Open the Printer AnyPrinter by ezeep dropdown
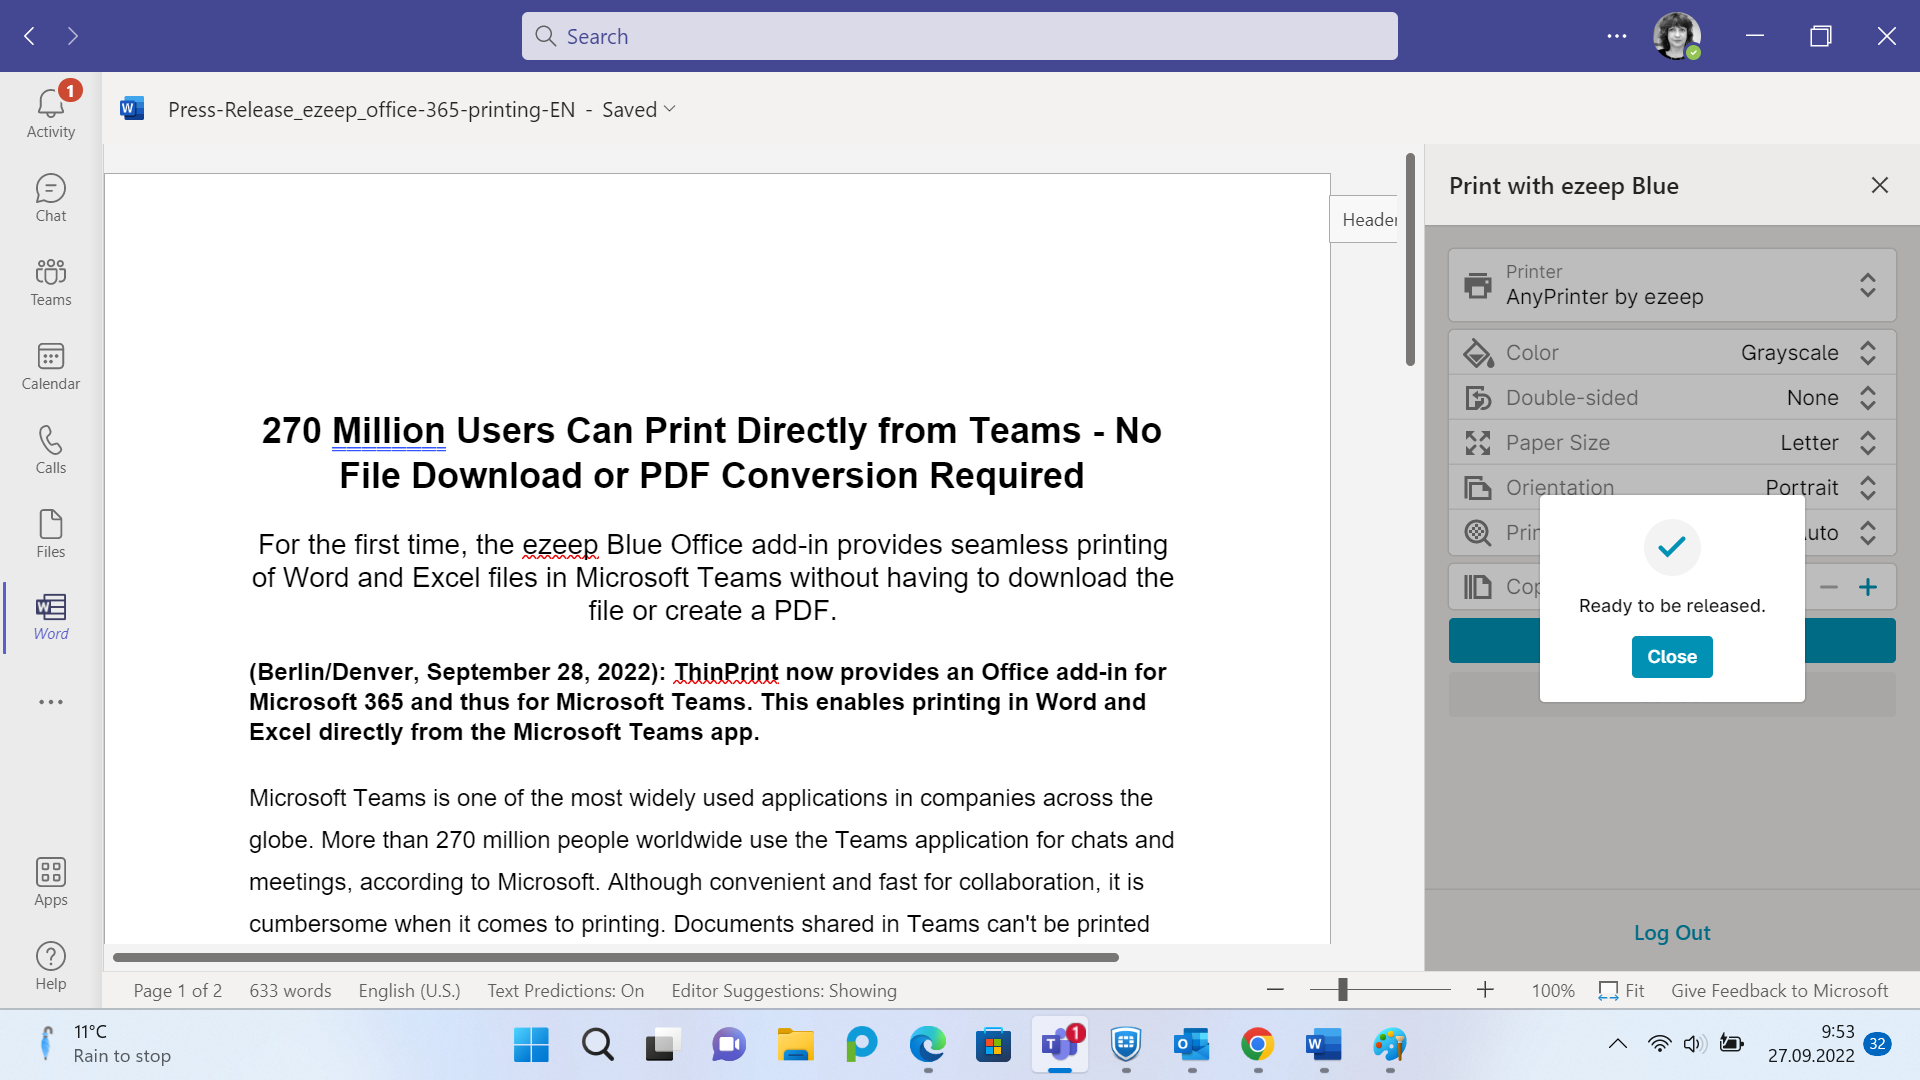 tap(1672, 285)
